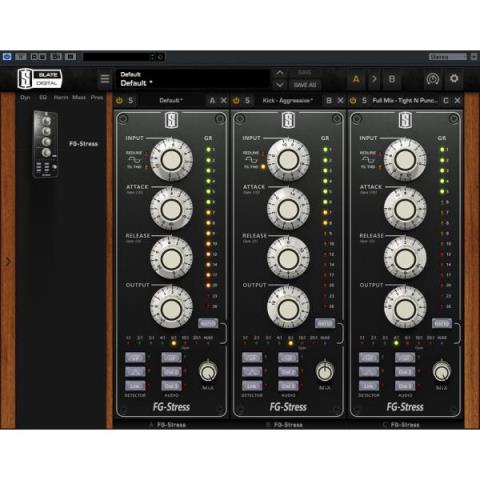Image resolution: width=480 pixels, height=480 pixels.
Task: Step to next preset with down chevron
Action: tap(280, 85)
